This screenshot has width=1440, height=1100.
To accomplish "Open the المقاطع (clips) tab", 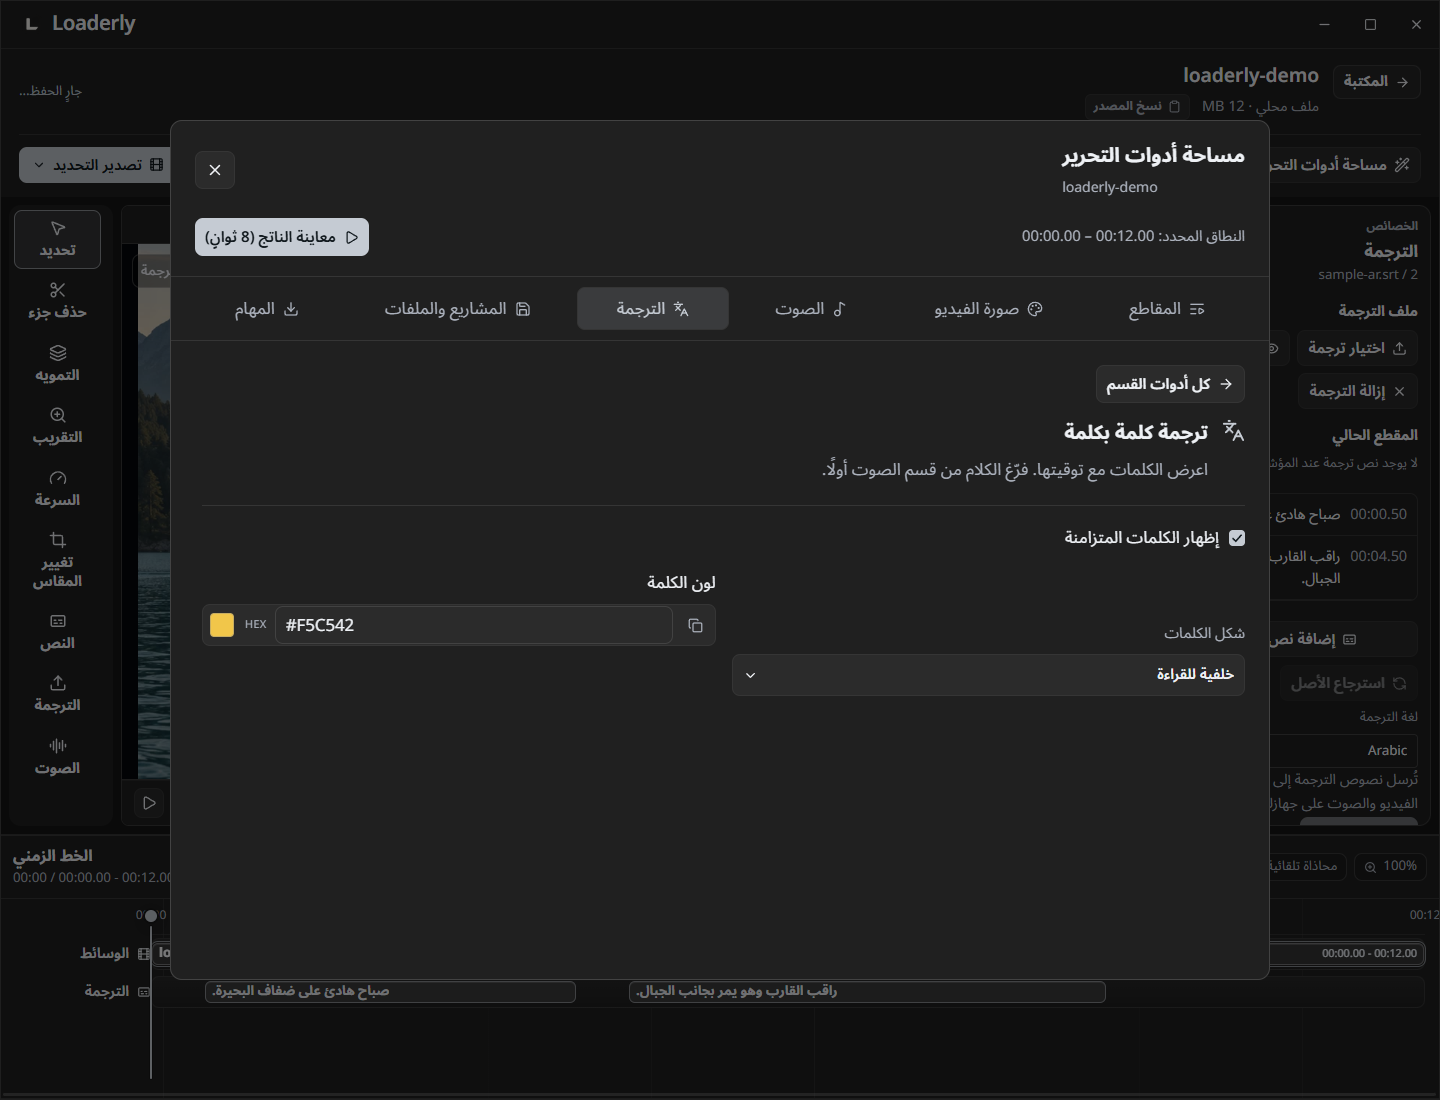I will point(1166,309).
